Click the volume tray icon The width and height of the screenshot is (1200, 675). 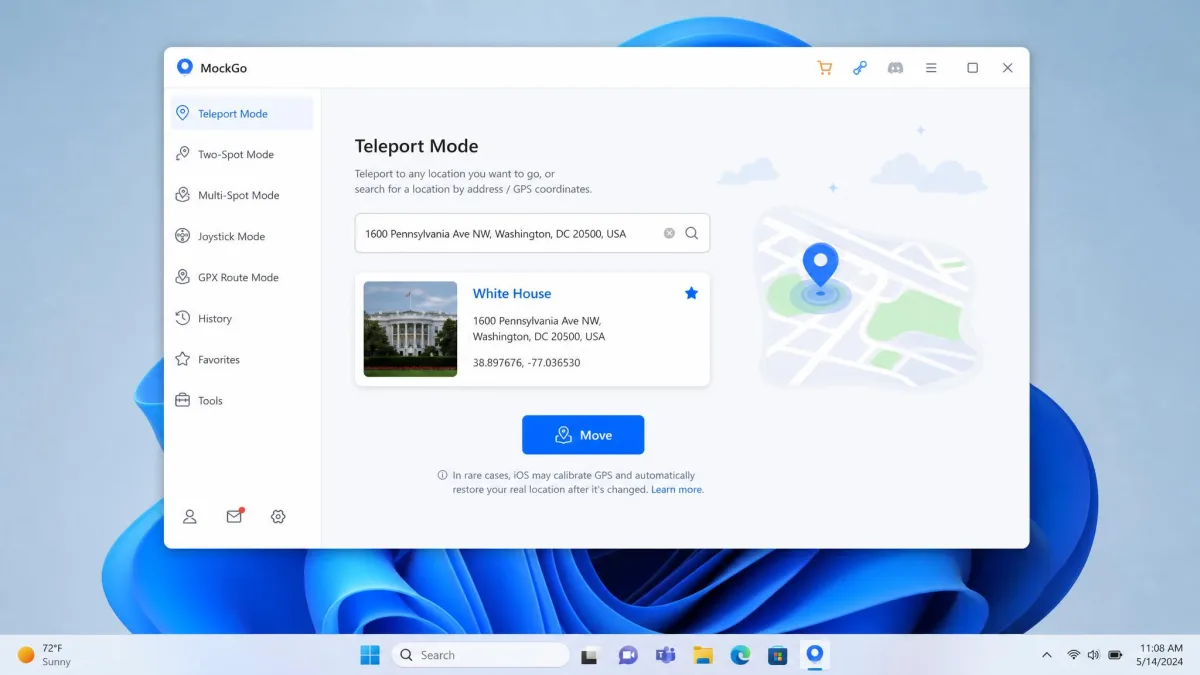click(1093, 655)
